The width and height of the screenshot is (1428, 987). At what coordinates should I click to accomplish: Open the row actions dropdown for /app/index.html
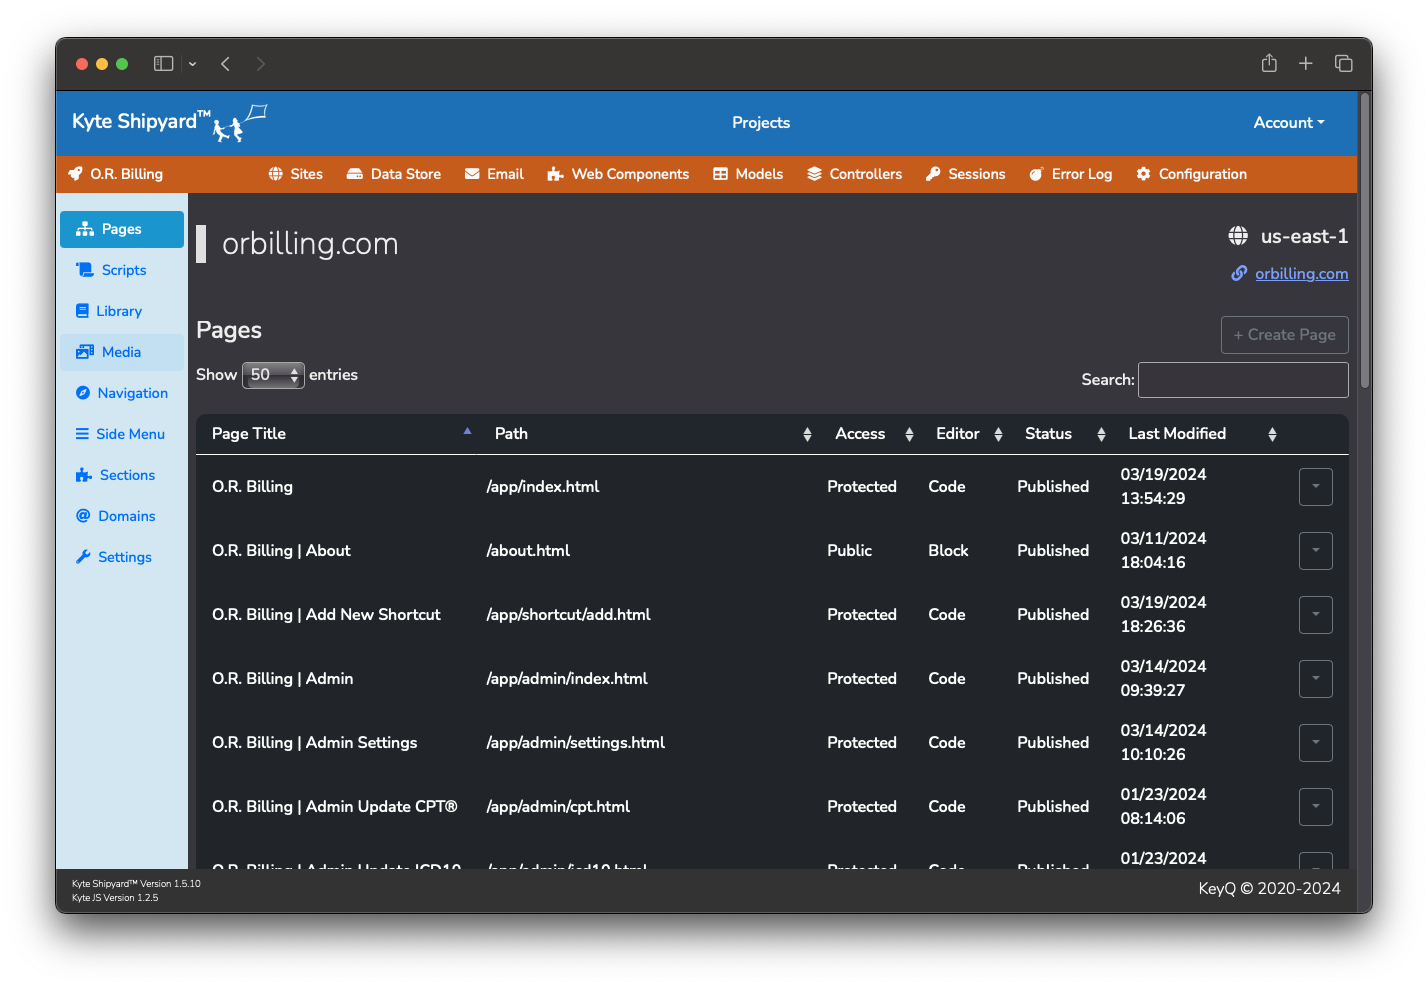click(1316, 487)
